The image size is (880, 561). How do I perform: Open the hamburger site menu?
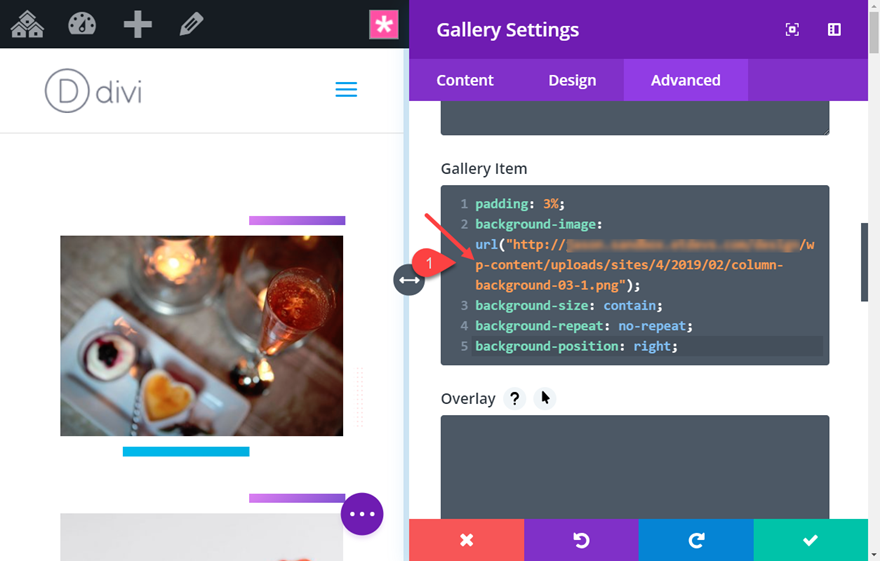(346, 90)
